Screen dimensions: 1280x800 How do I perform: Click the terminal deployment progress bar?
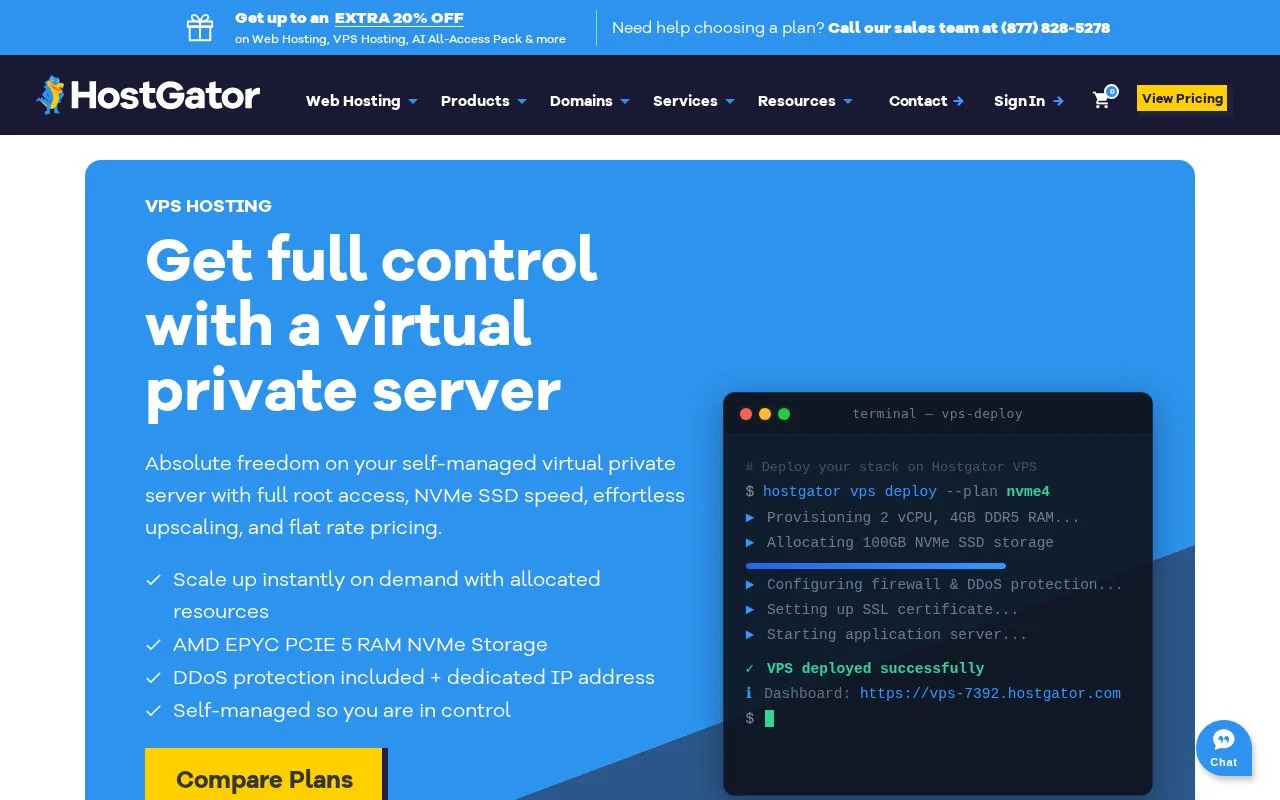click(x=875, y=566)
